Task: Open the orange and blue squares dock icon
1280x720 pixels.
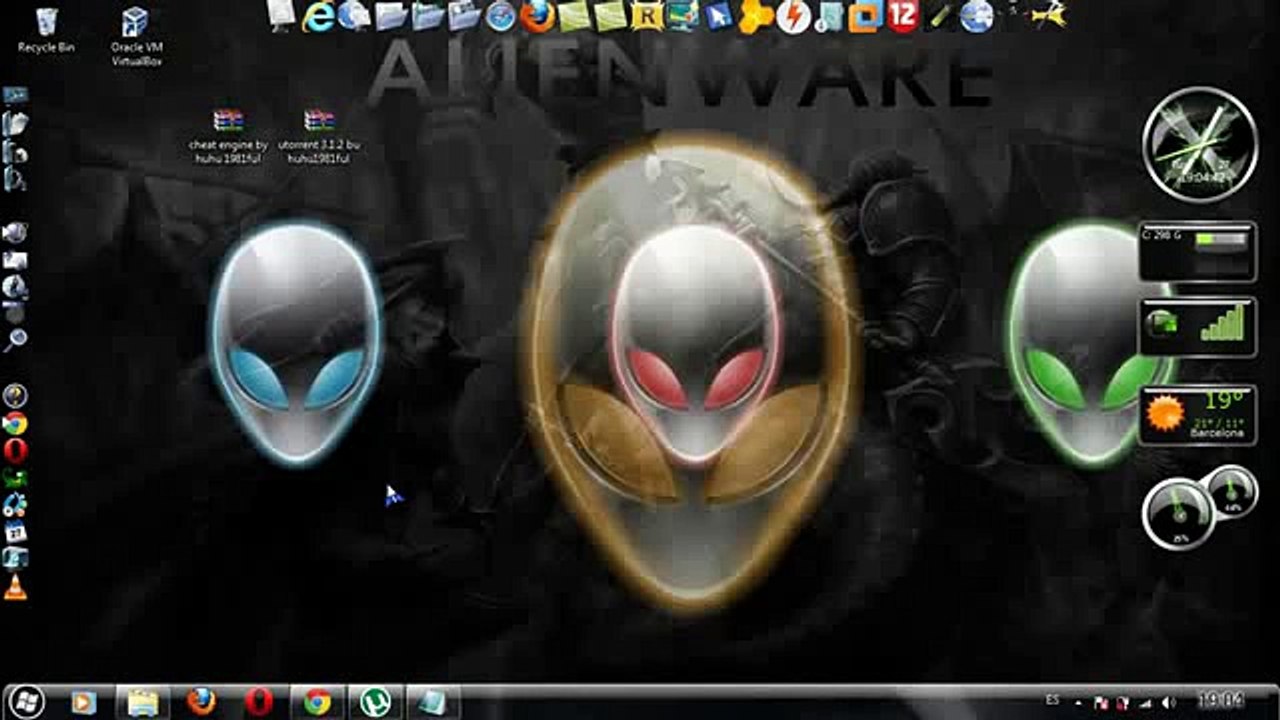Action: 866,17
